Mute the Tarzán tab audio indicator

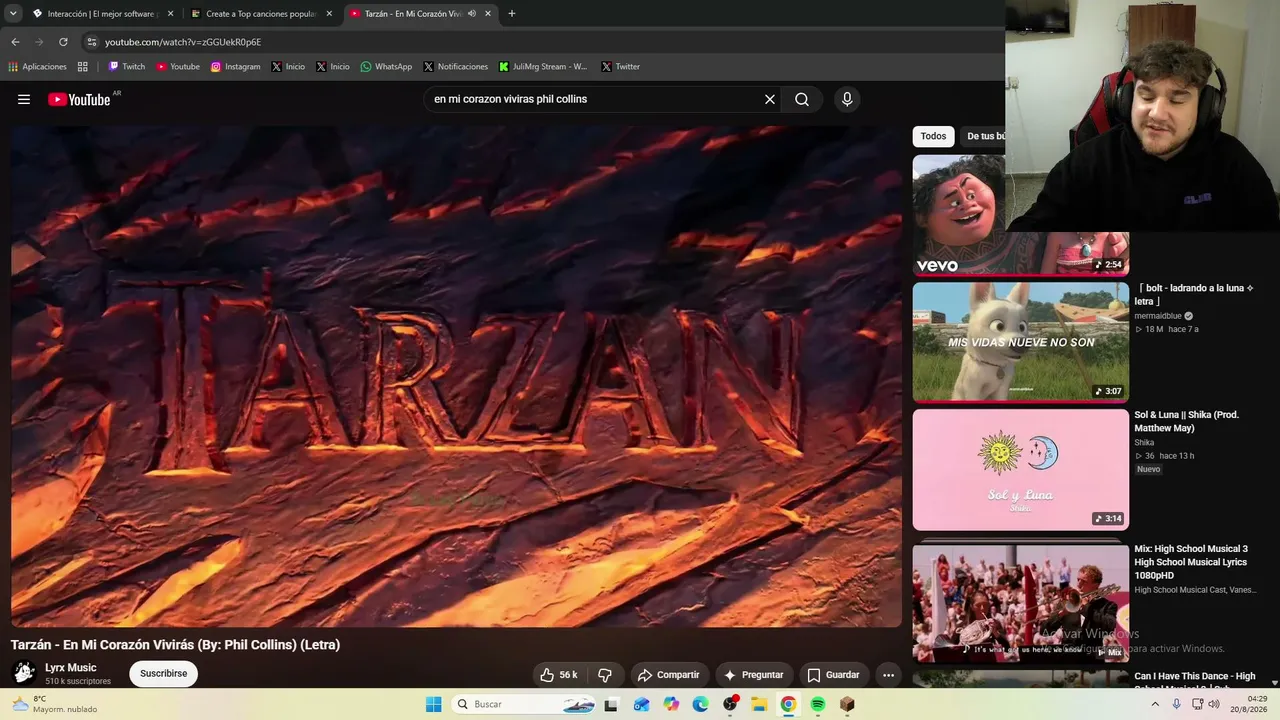click(471, 14)
